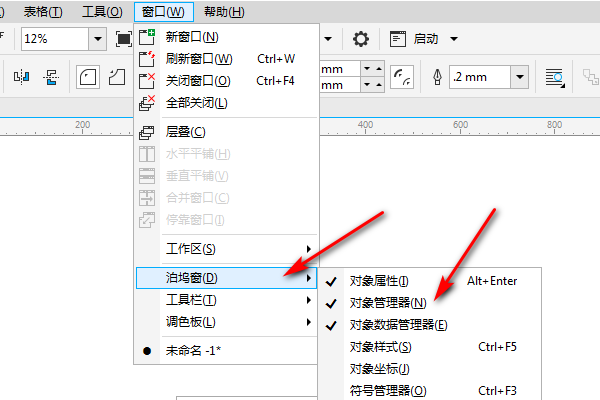Click the full-screen preview icon beside zoom box
This screenshot has height=400, width=600.
pyautogui.click(x=124, y=39)
